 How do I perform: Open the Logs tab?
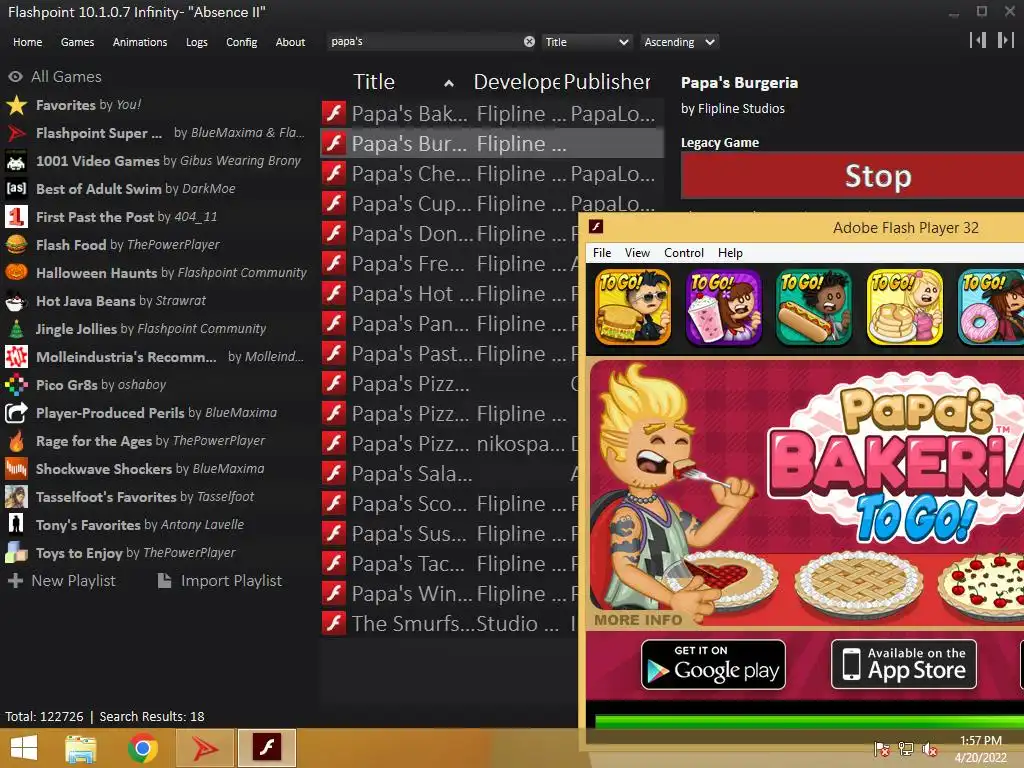pyautogui.click(x=197, y=42)
